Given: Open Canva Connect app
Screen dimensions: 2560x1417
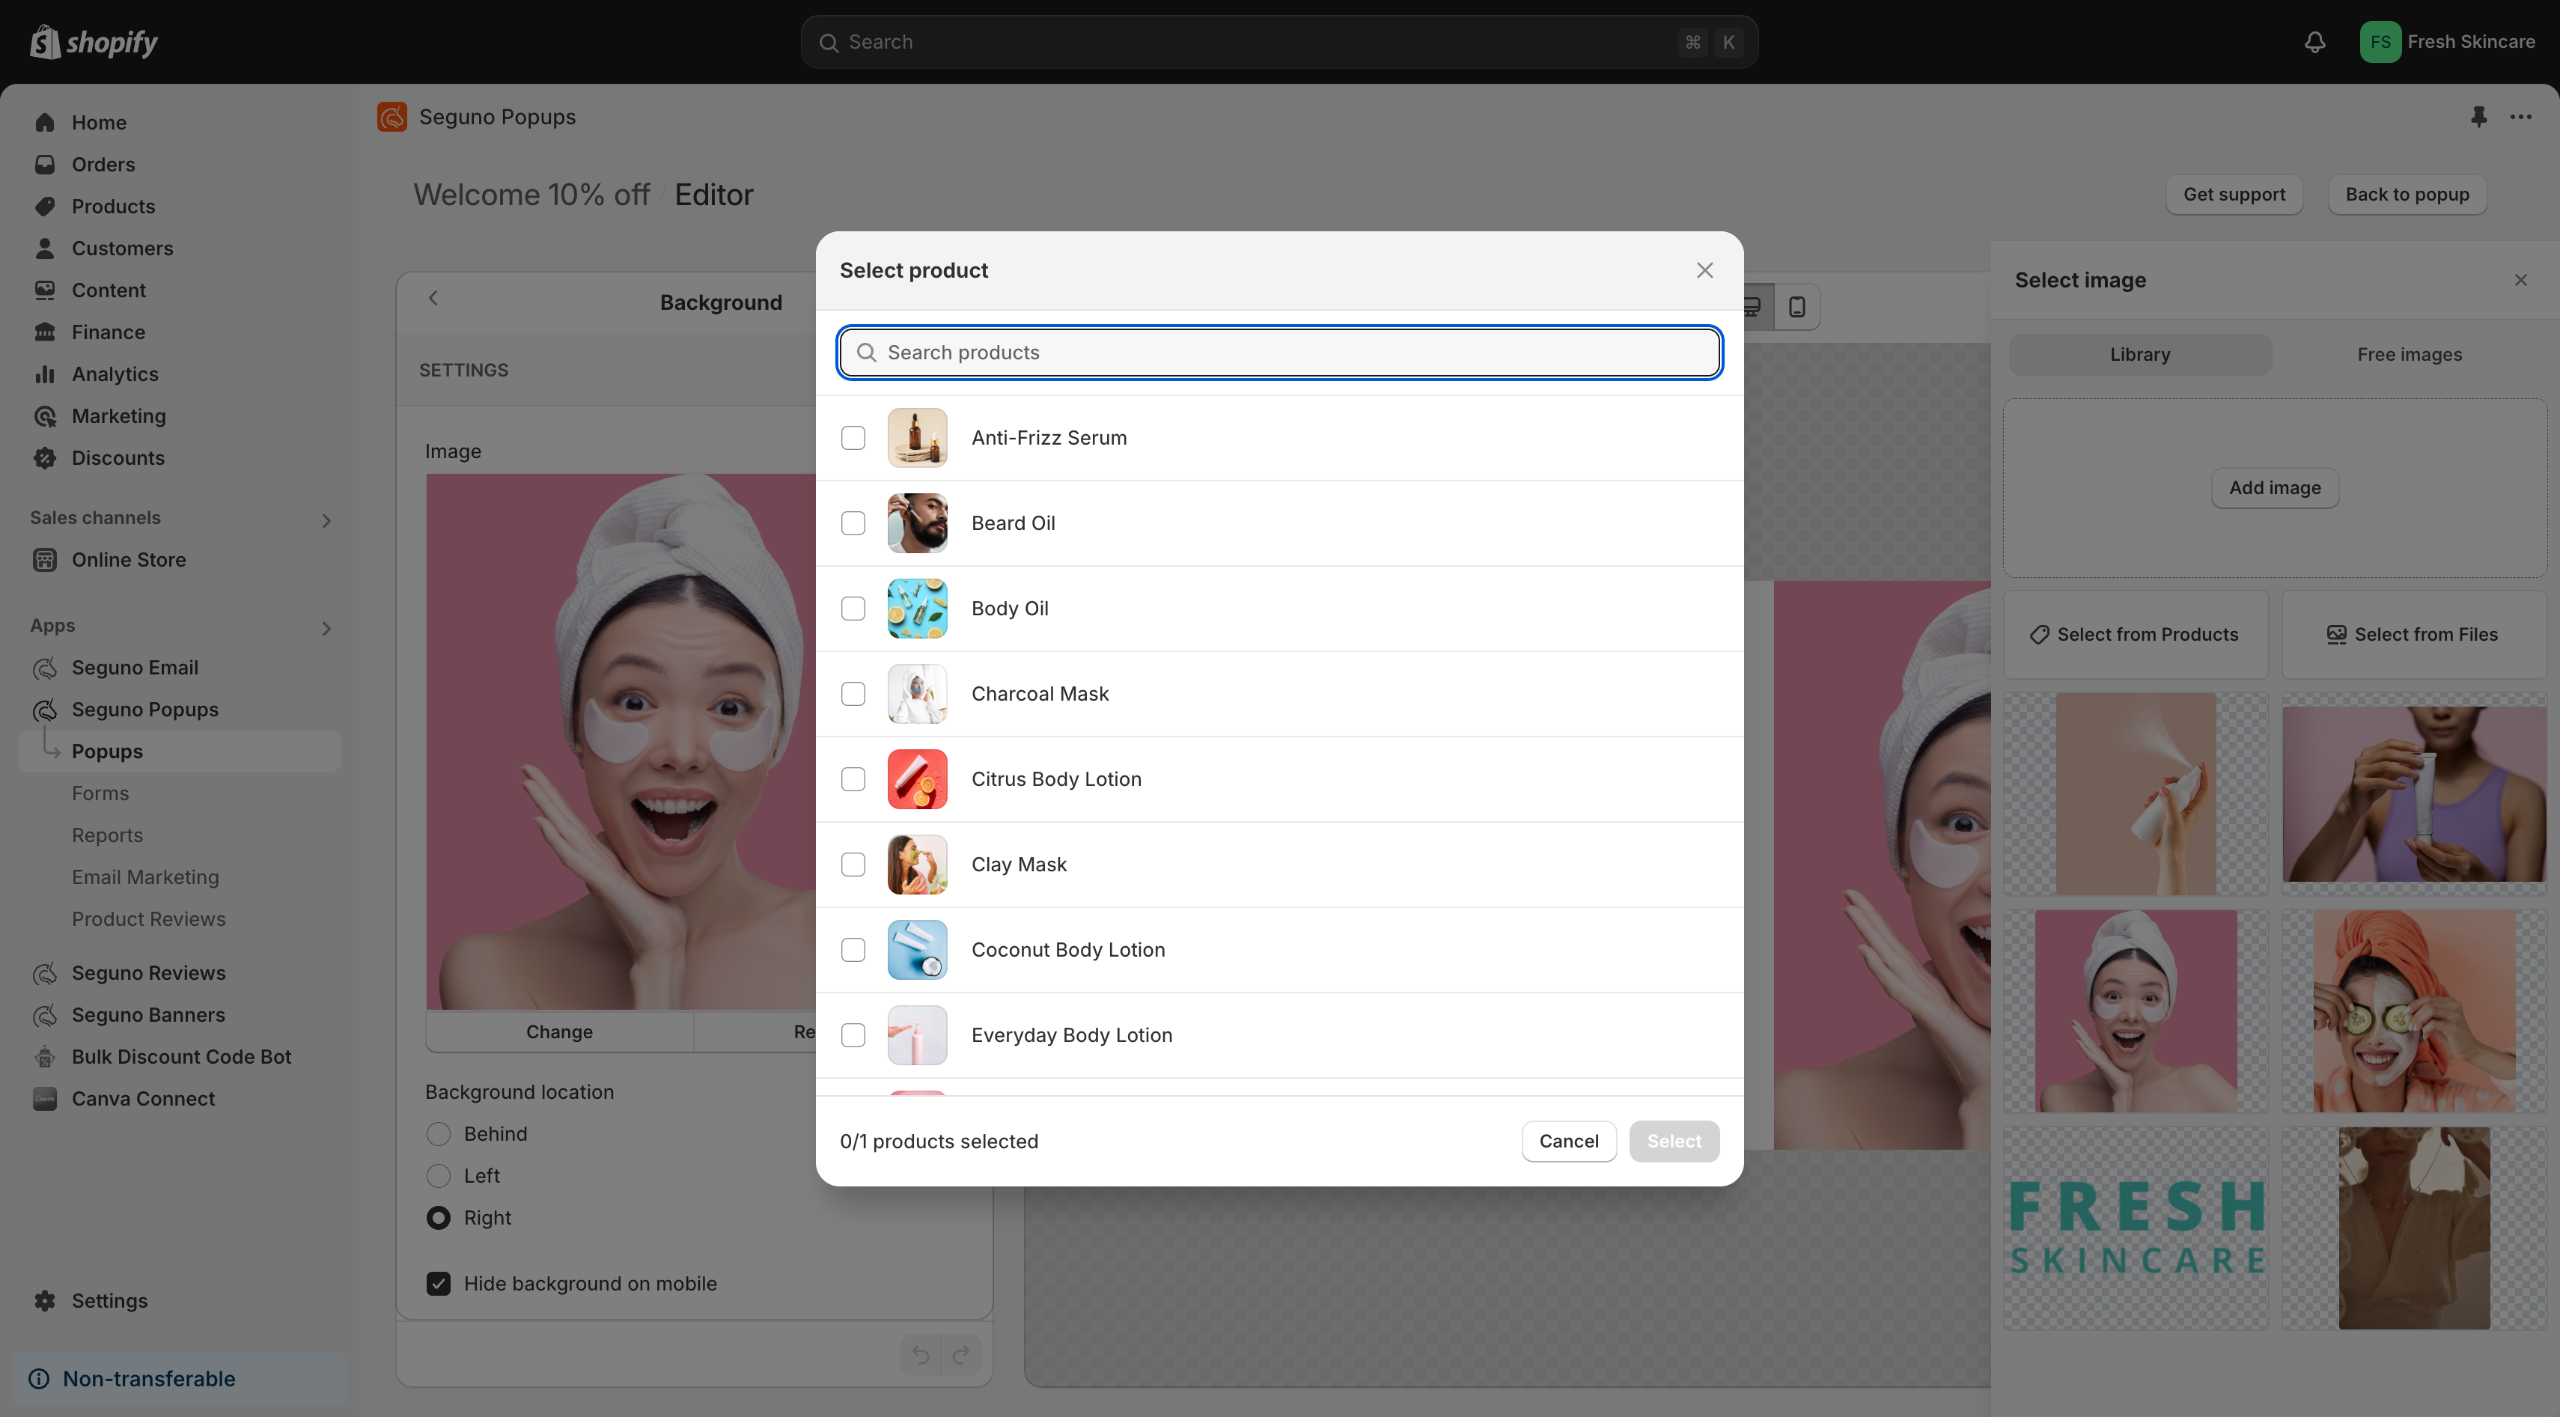Looking at the screenshot, I should pos(143,1099).
